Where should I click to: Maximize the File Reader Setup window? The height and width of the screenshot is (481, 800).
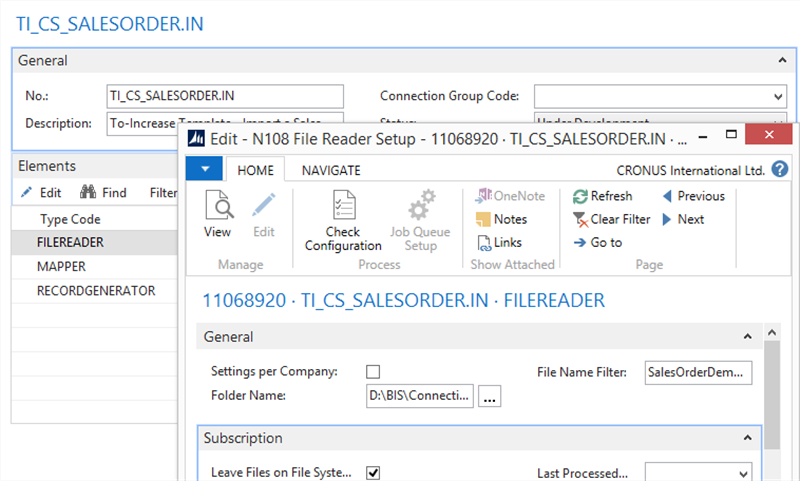[731, 135]
